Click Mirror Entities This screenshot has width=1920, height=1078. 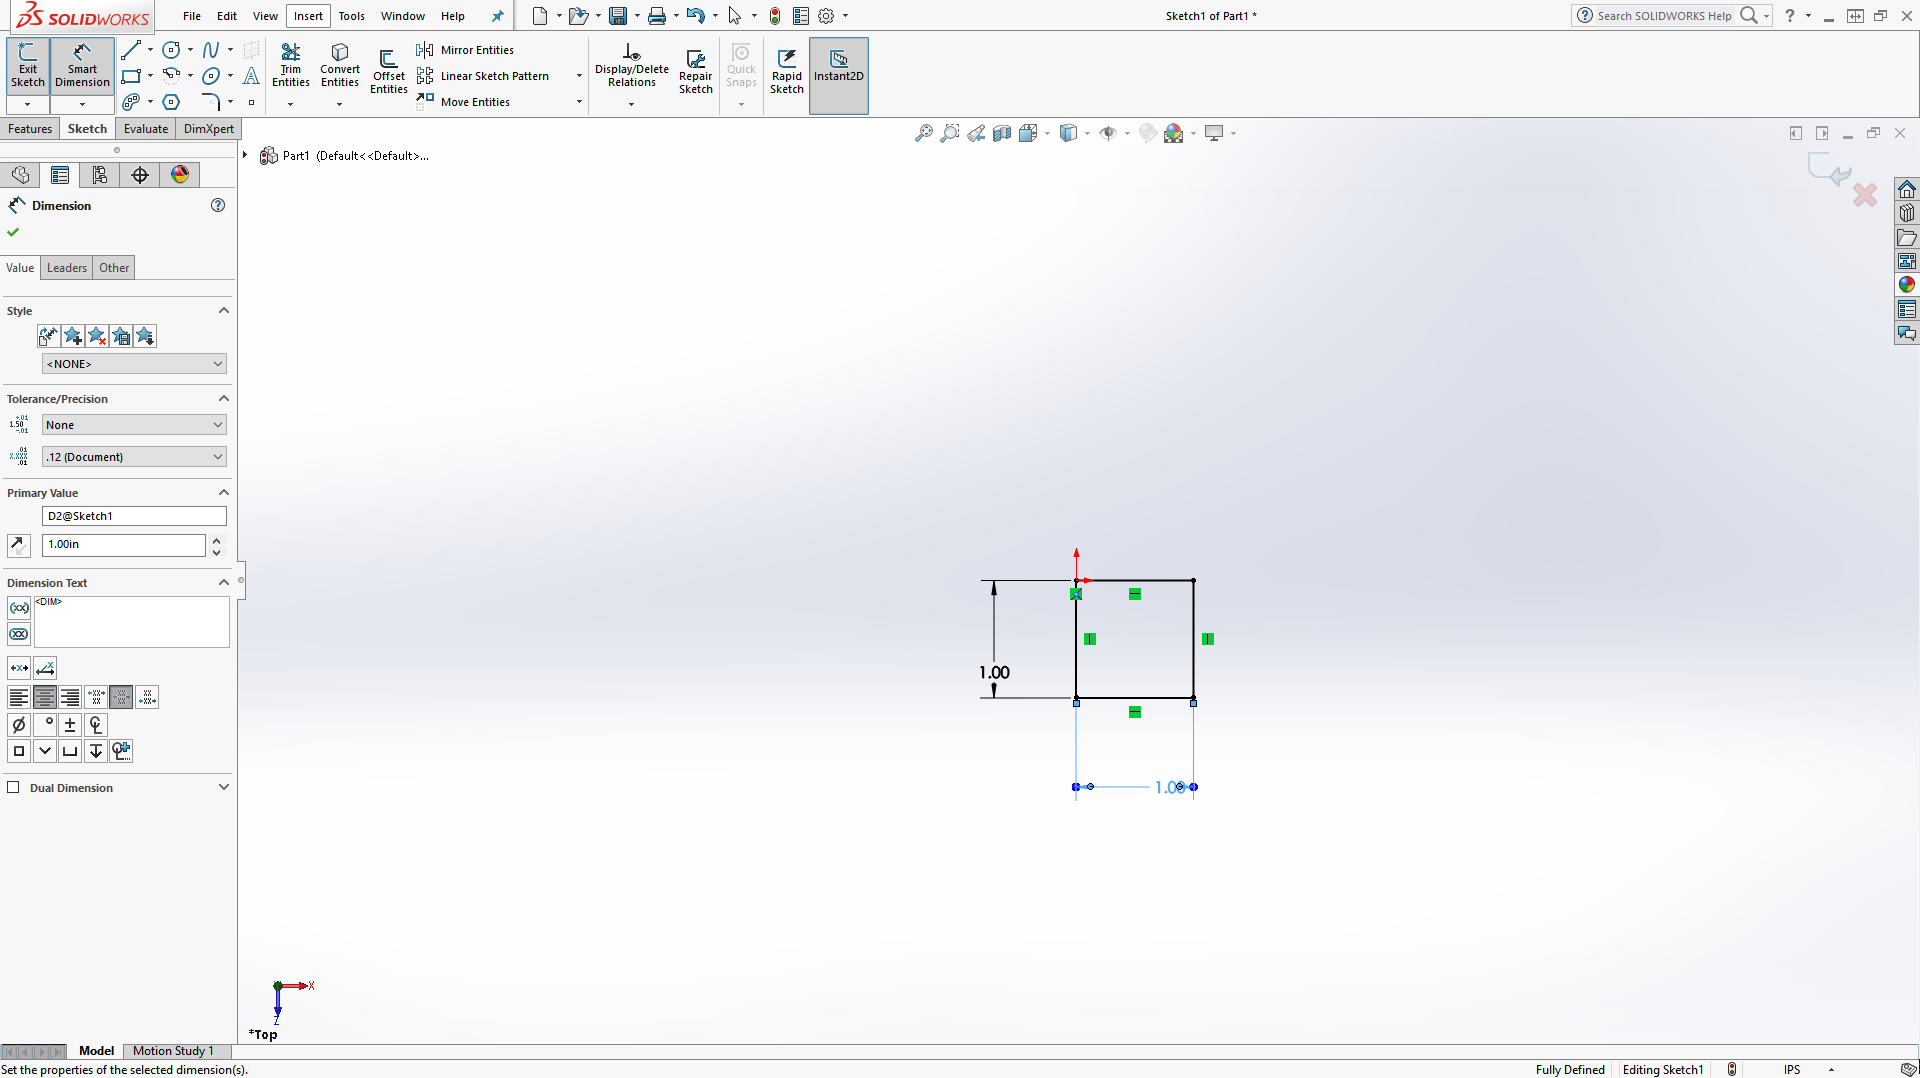click(466, 50)
